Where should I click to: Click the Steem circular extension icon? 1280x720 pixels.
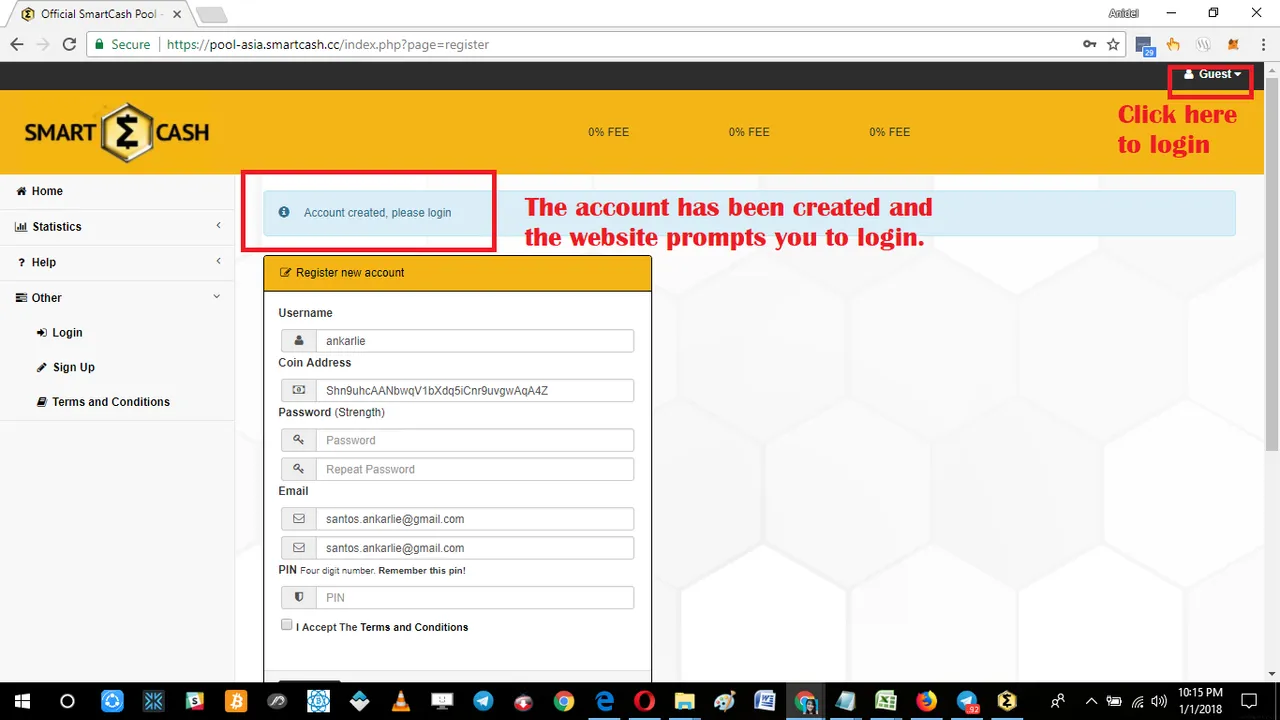[1204, 45]
